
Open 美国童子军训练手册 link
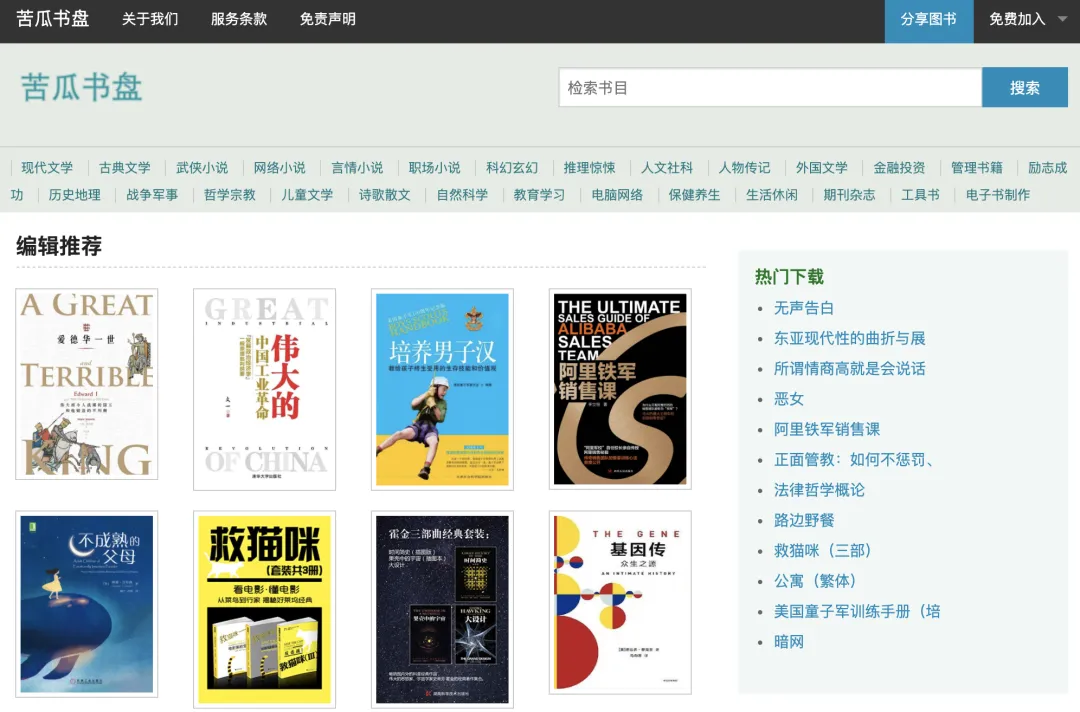tap(857, 611)
